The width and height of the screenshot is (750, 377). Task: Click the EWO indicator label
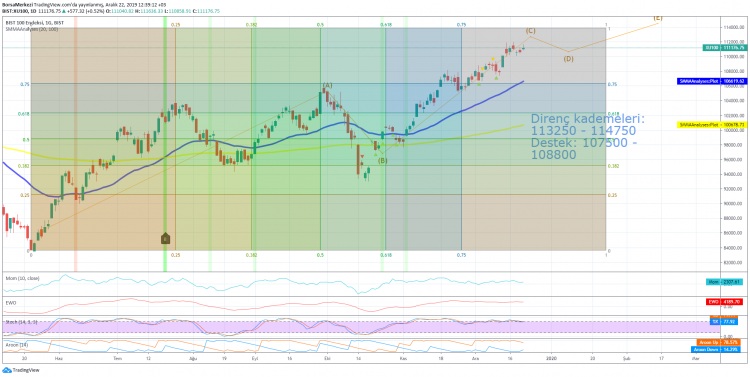pos(10,302)
